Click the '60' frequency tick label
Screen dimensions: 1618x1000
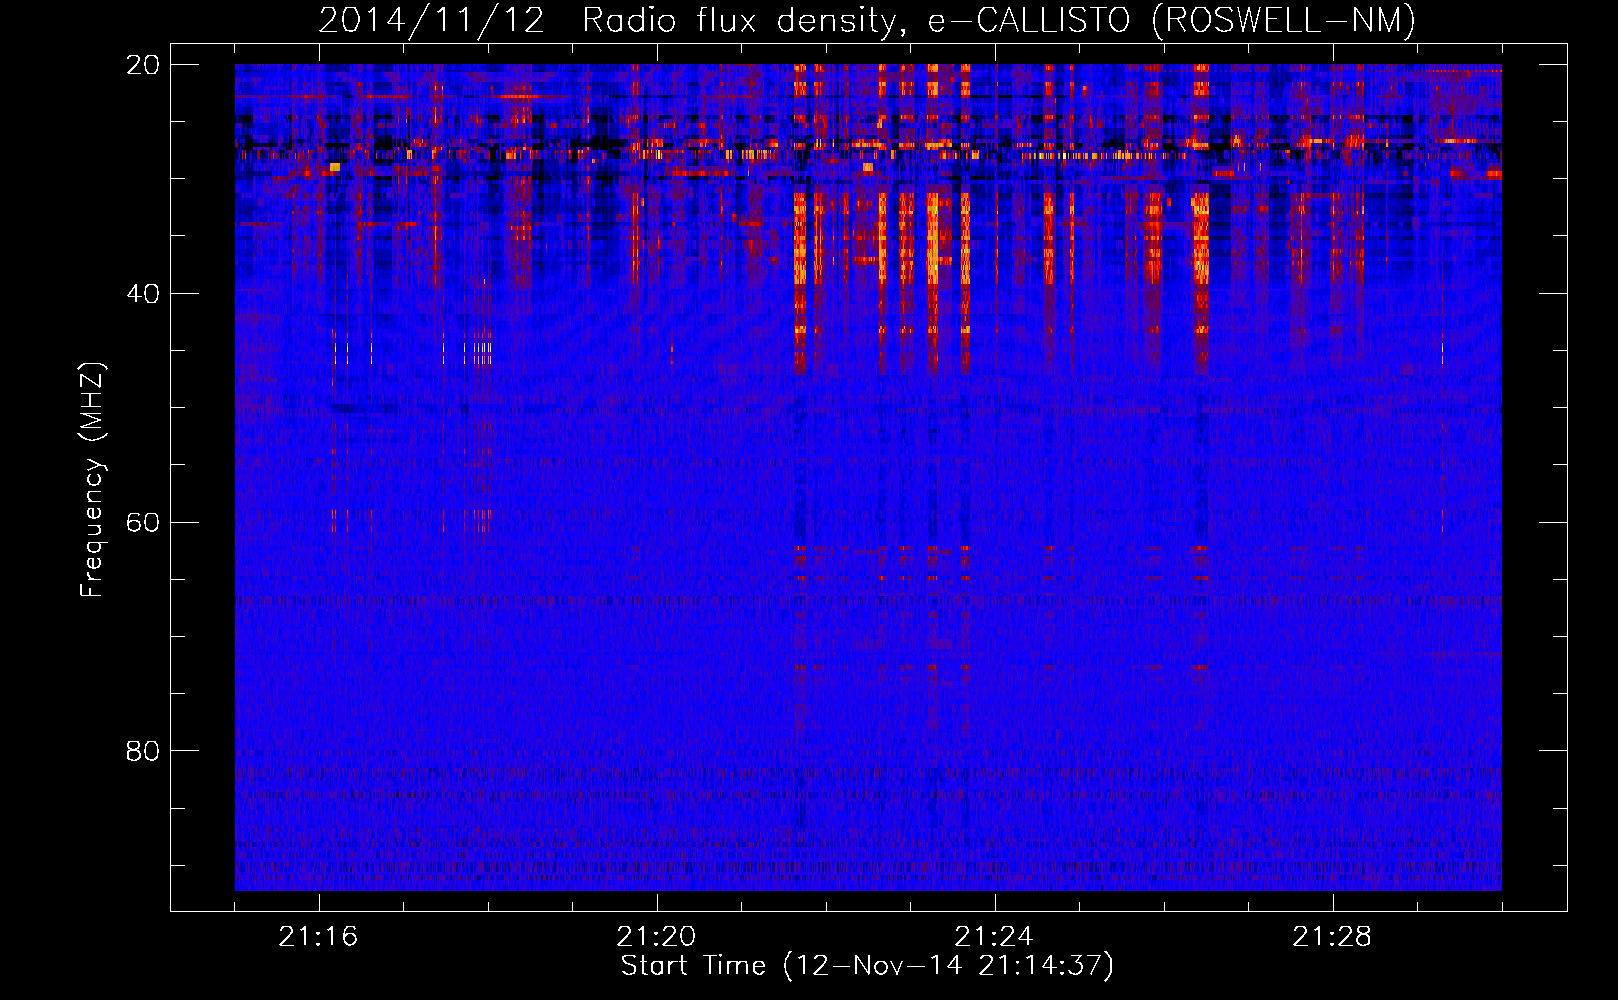coord(143,522)
